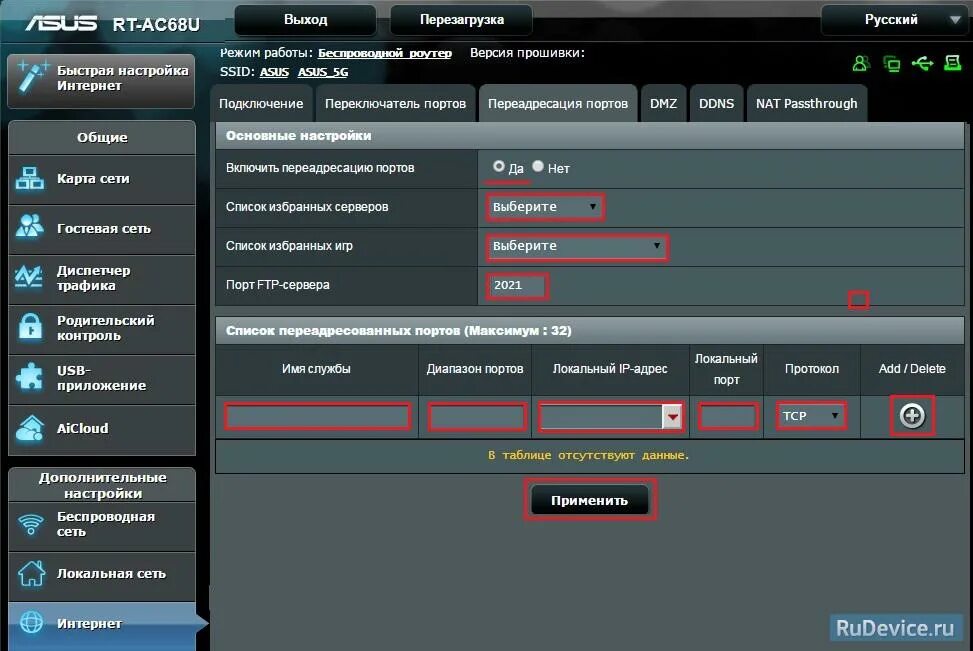Click the Имя службы input field

click(x=317, y=416)
